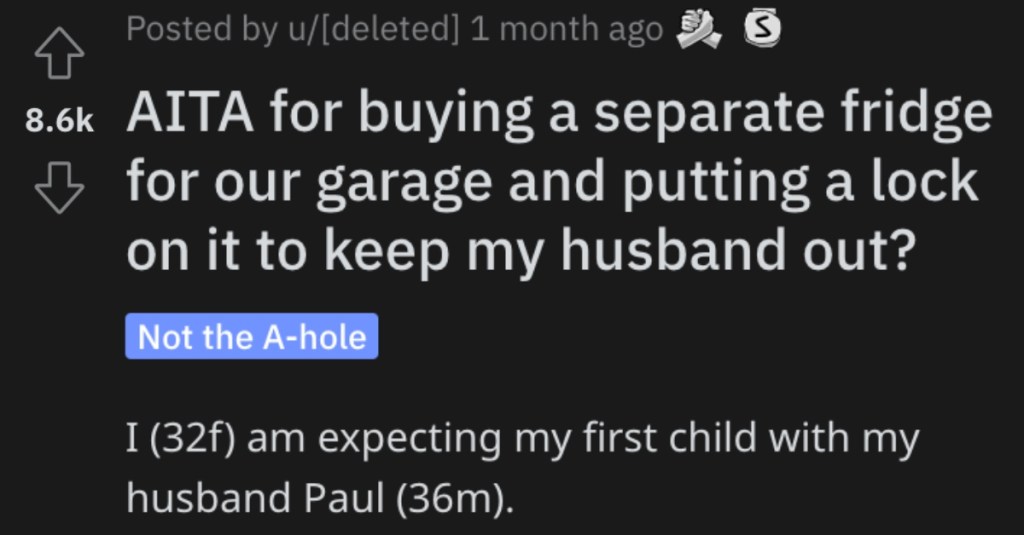Image resolution: width=1024 pixels, height=535 pixels.
Task: Click the 8.6k vote score
Action: (x=59, y=122)
